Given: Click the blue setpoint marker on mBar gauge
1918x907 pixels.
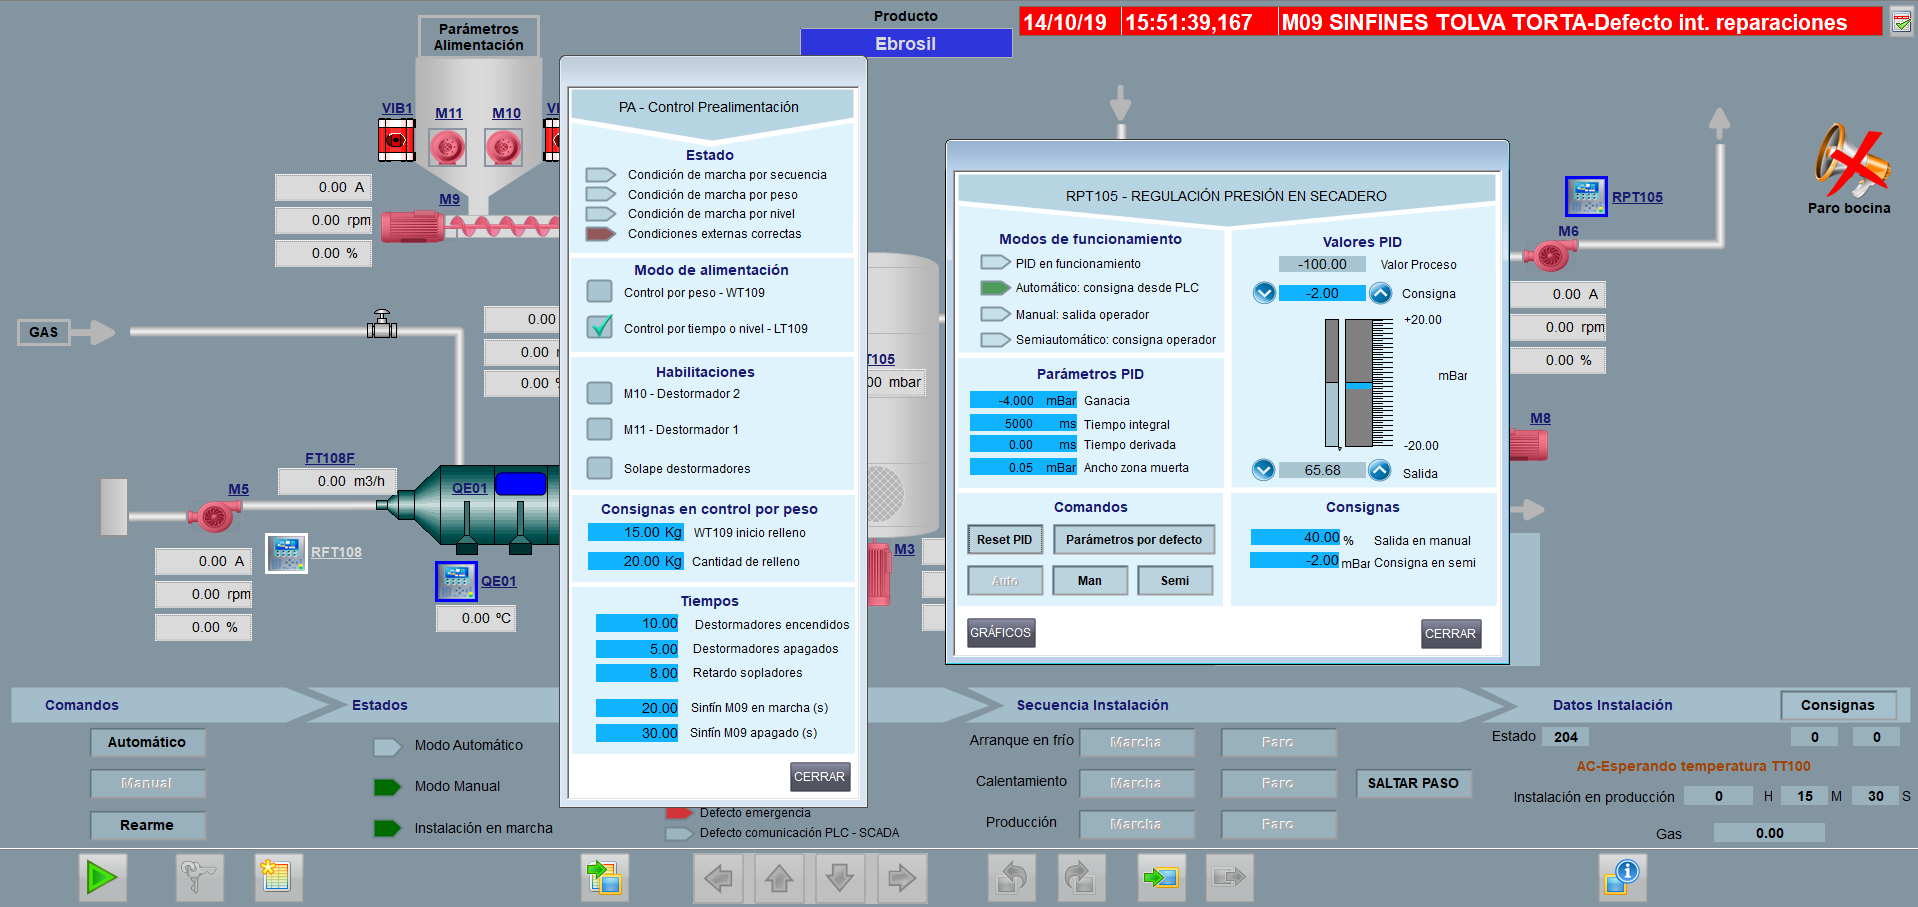Looking at the screenshot, I should coord(1358,386).
